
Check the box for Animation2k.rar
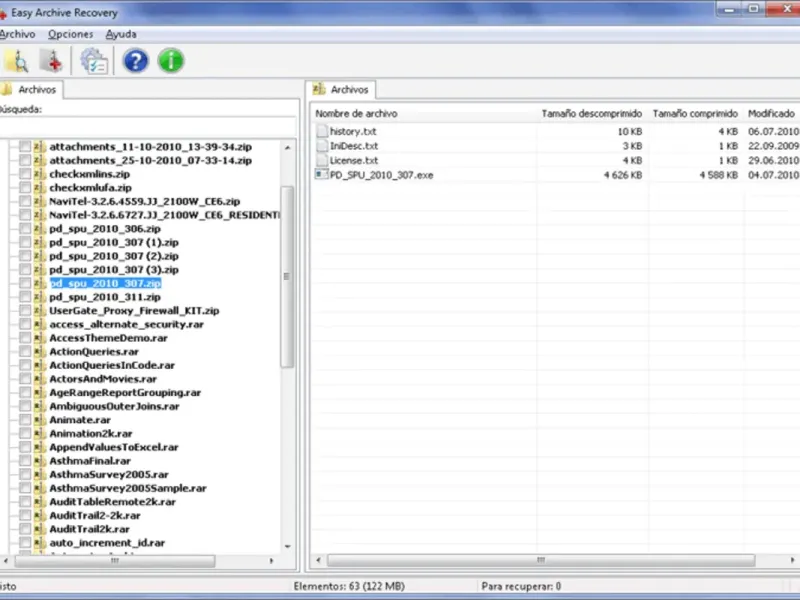tap(25, 434)
